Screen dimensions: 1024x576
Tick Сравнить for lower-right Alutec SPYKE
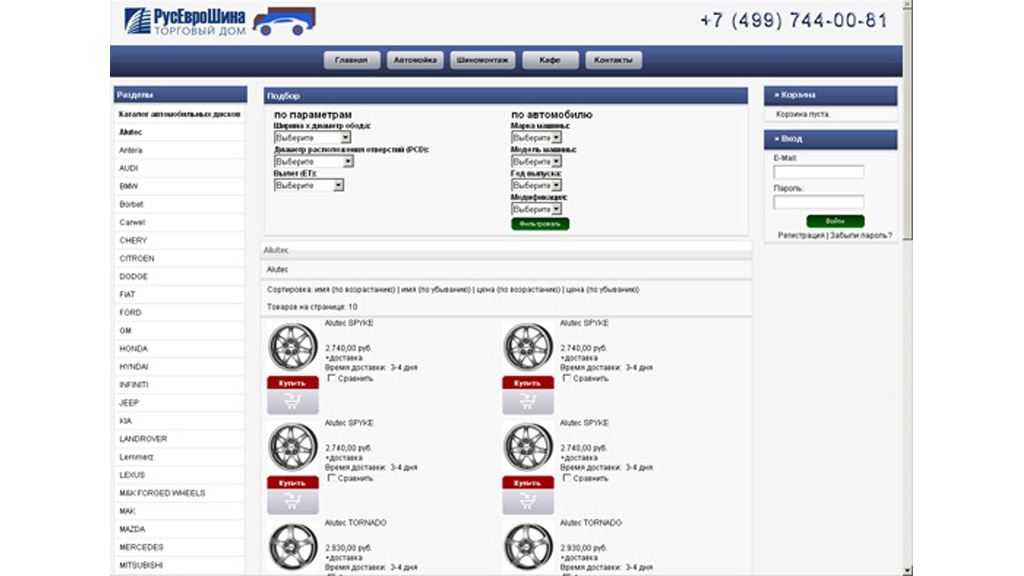coord(566,478)
